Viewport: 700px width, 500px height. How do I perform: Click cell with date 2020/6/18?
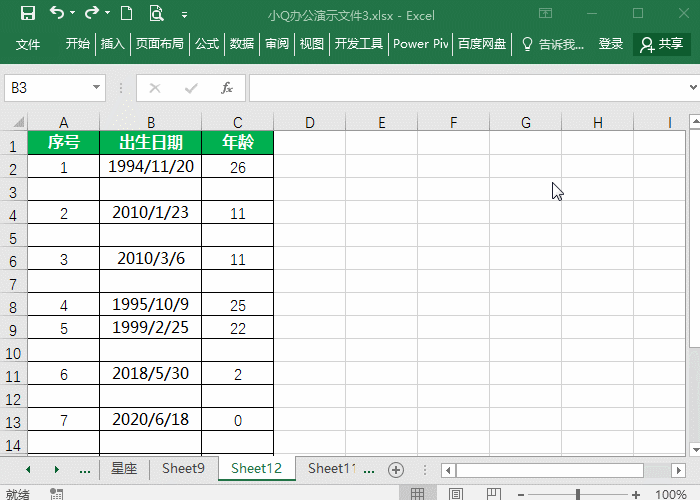click(x=151, y=419)
